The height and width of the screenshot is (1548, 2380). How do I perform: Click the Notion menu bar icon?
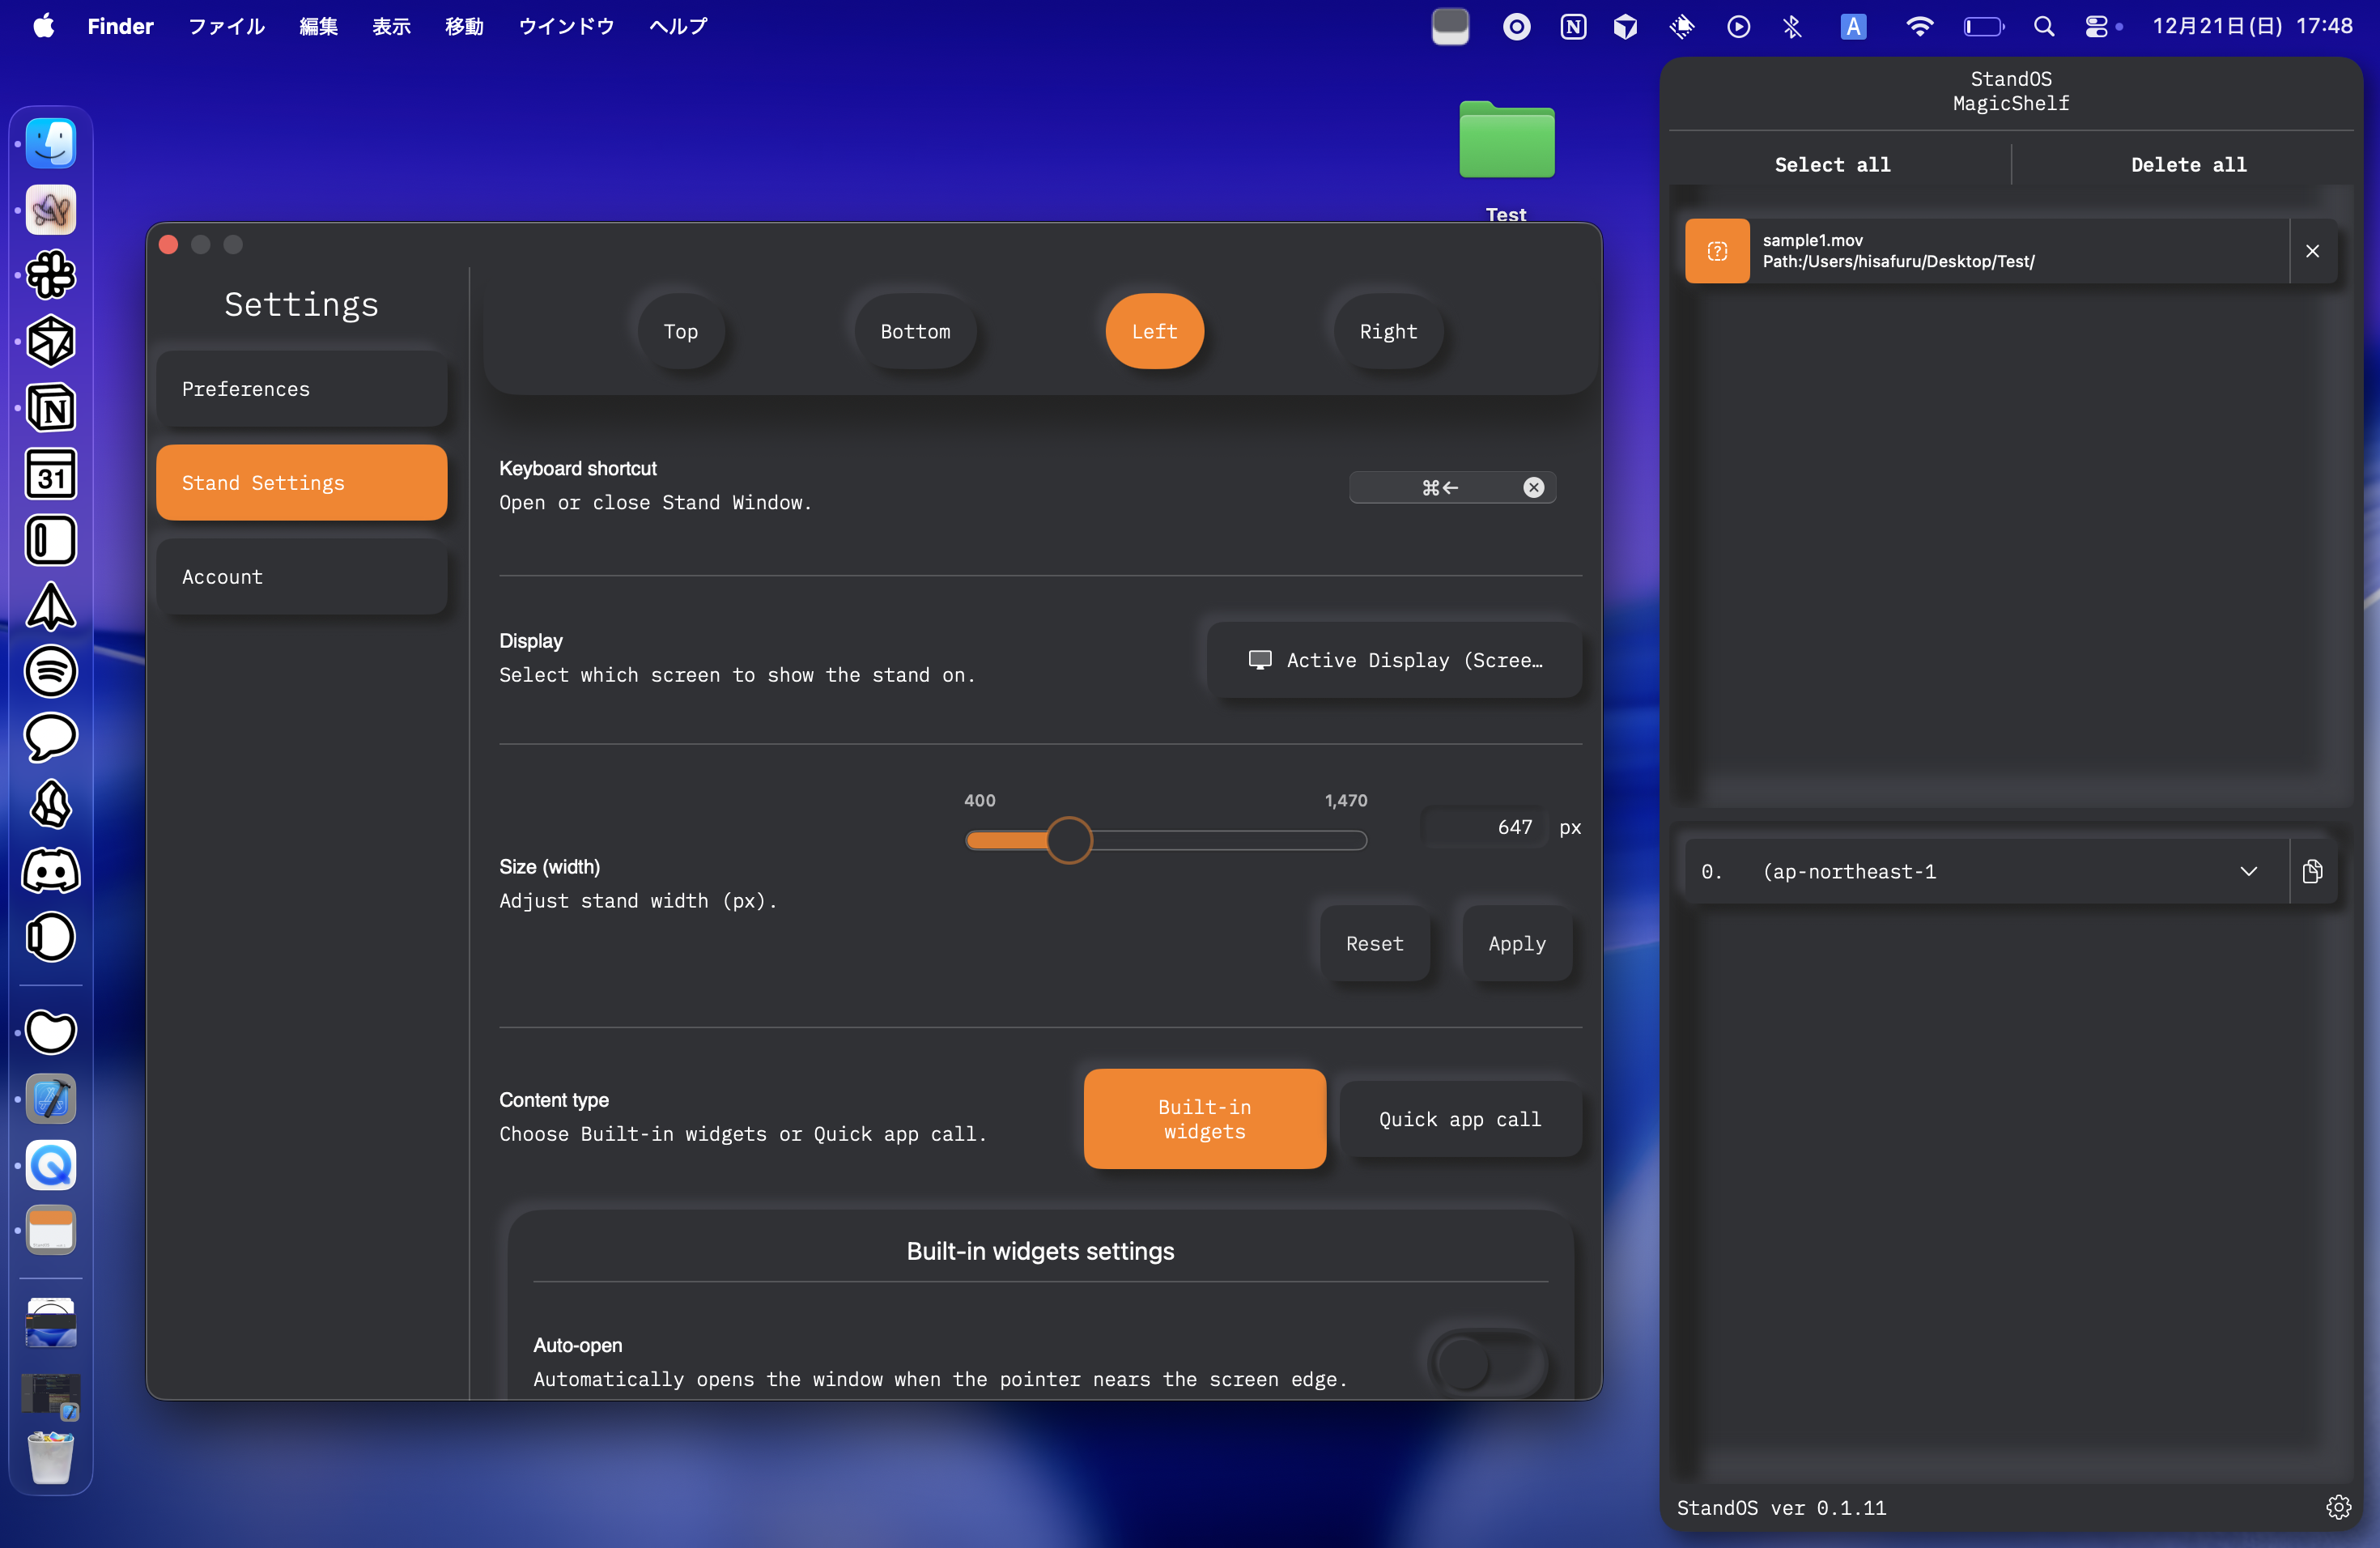pos(1573,26)
